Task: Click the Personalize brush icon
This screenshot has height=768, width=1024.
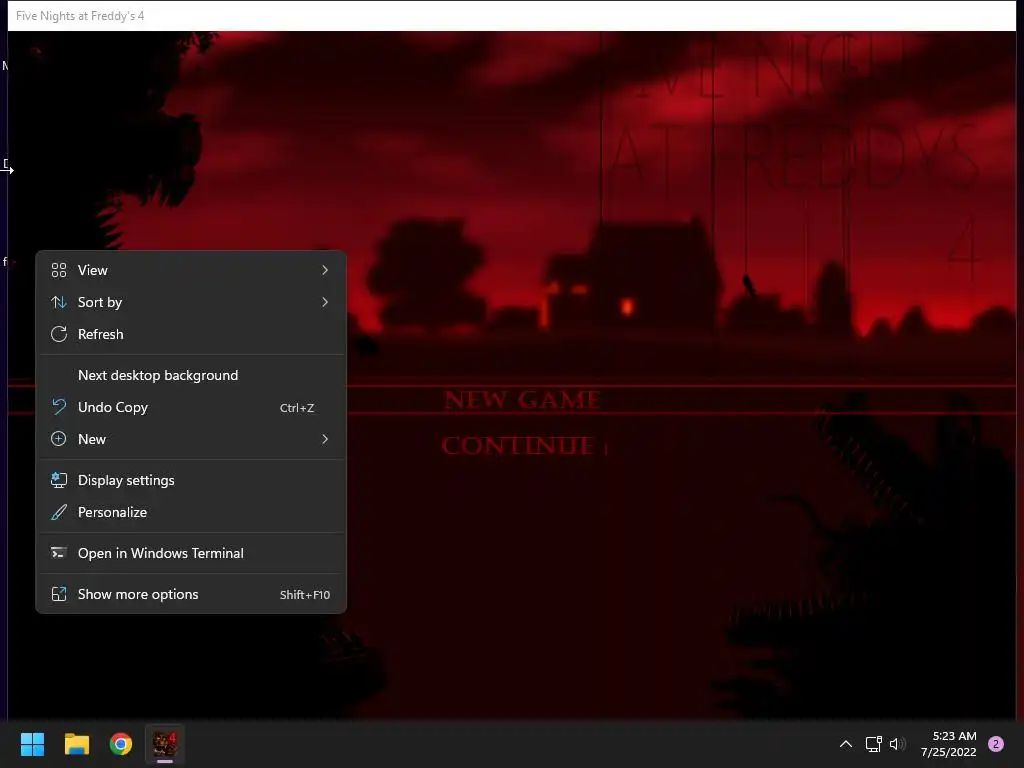Action: (59, 512)
